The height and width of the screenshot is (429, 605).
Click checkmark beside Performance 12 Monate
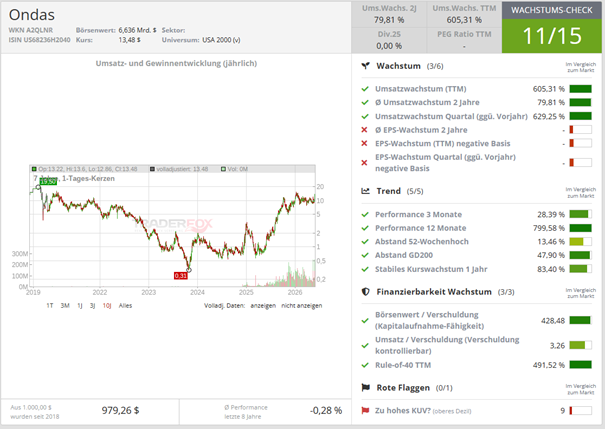click(x=365, y=228)
